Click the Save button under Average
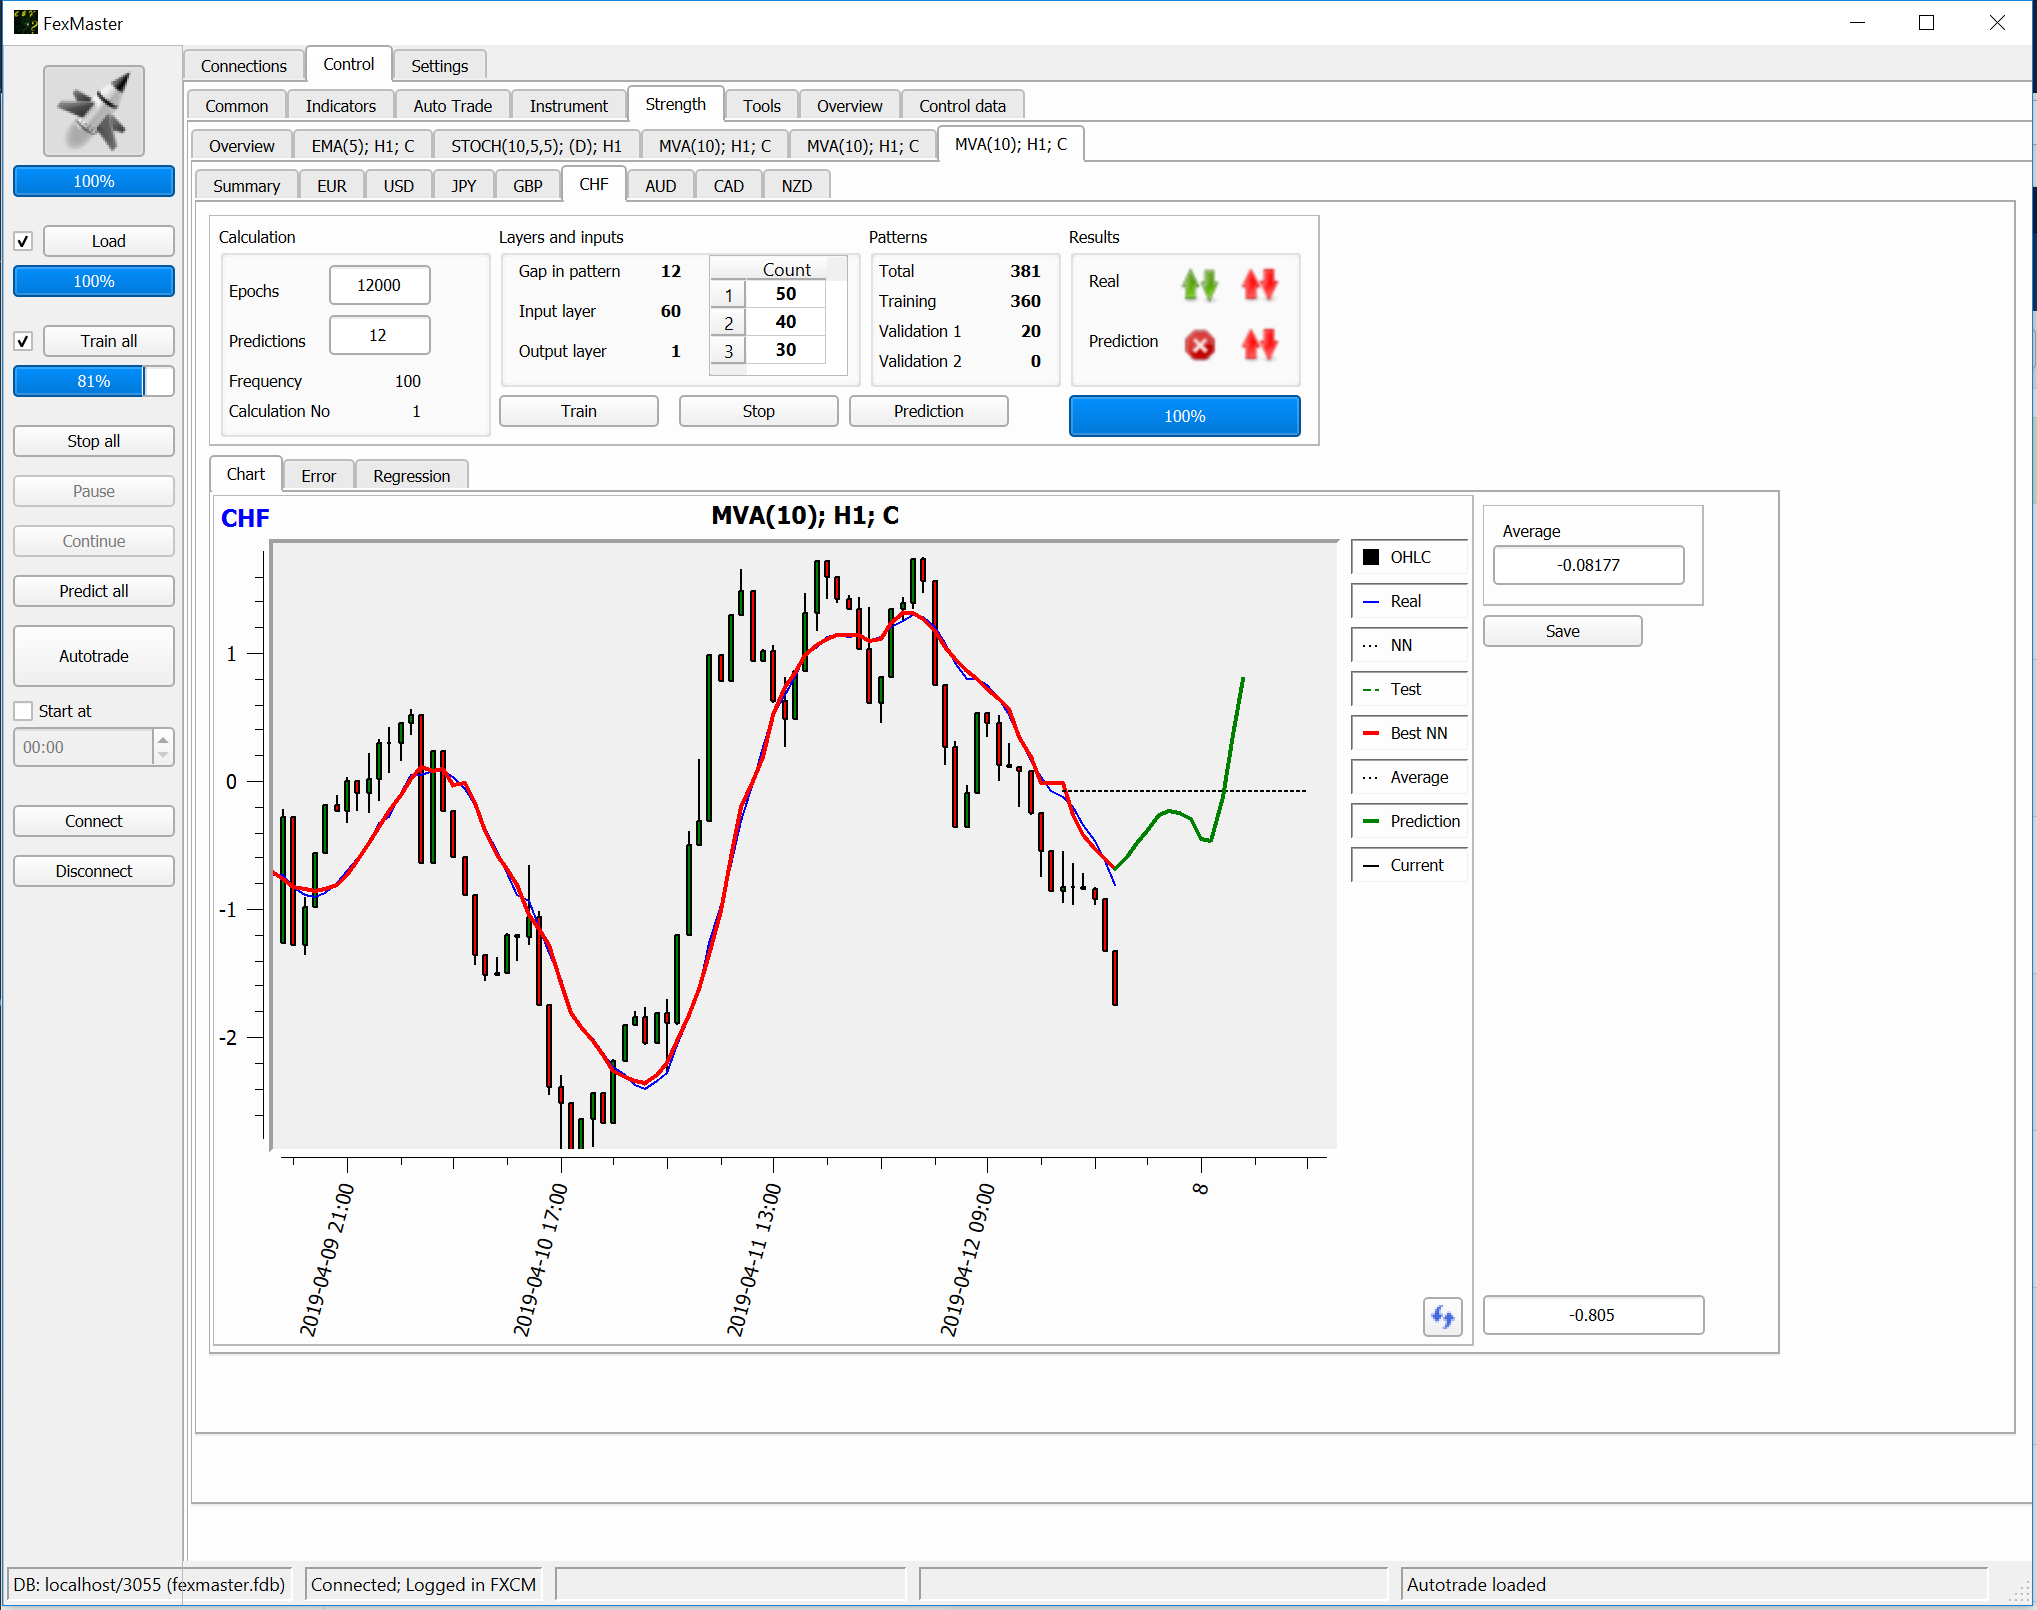 (1561, 631)
